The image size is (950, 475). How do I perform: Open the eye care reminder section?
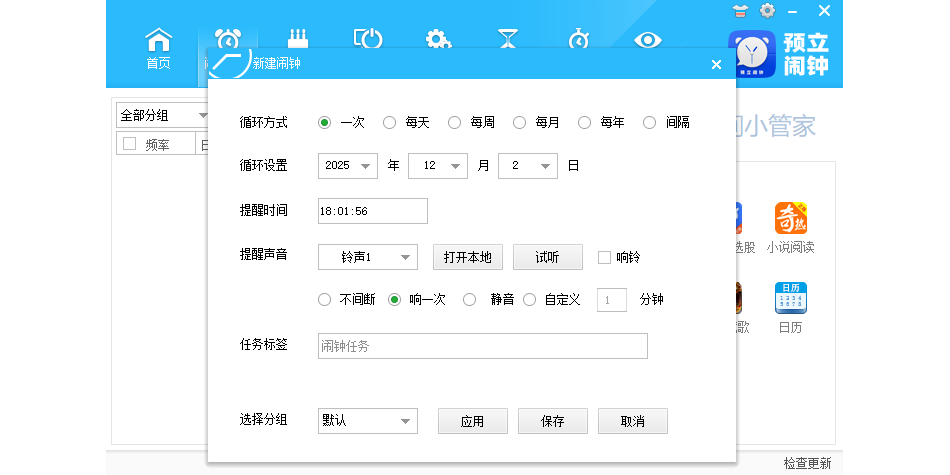tap(648, 40)
